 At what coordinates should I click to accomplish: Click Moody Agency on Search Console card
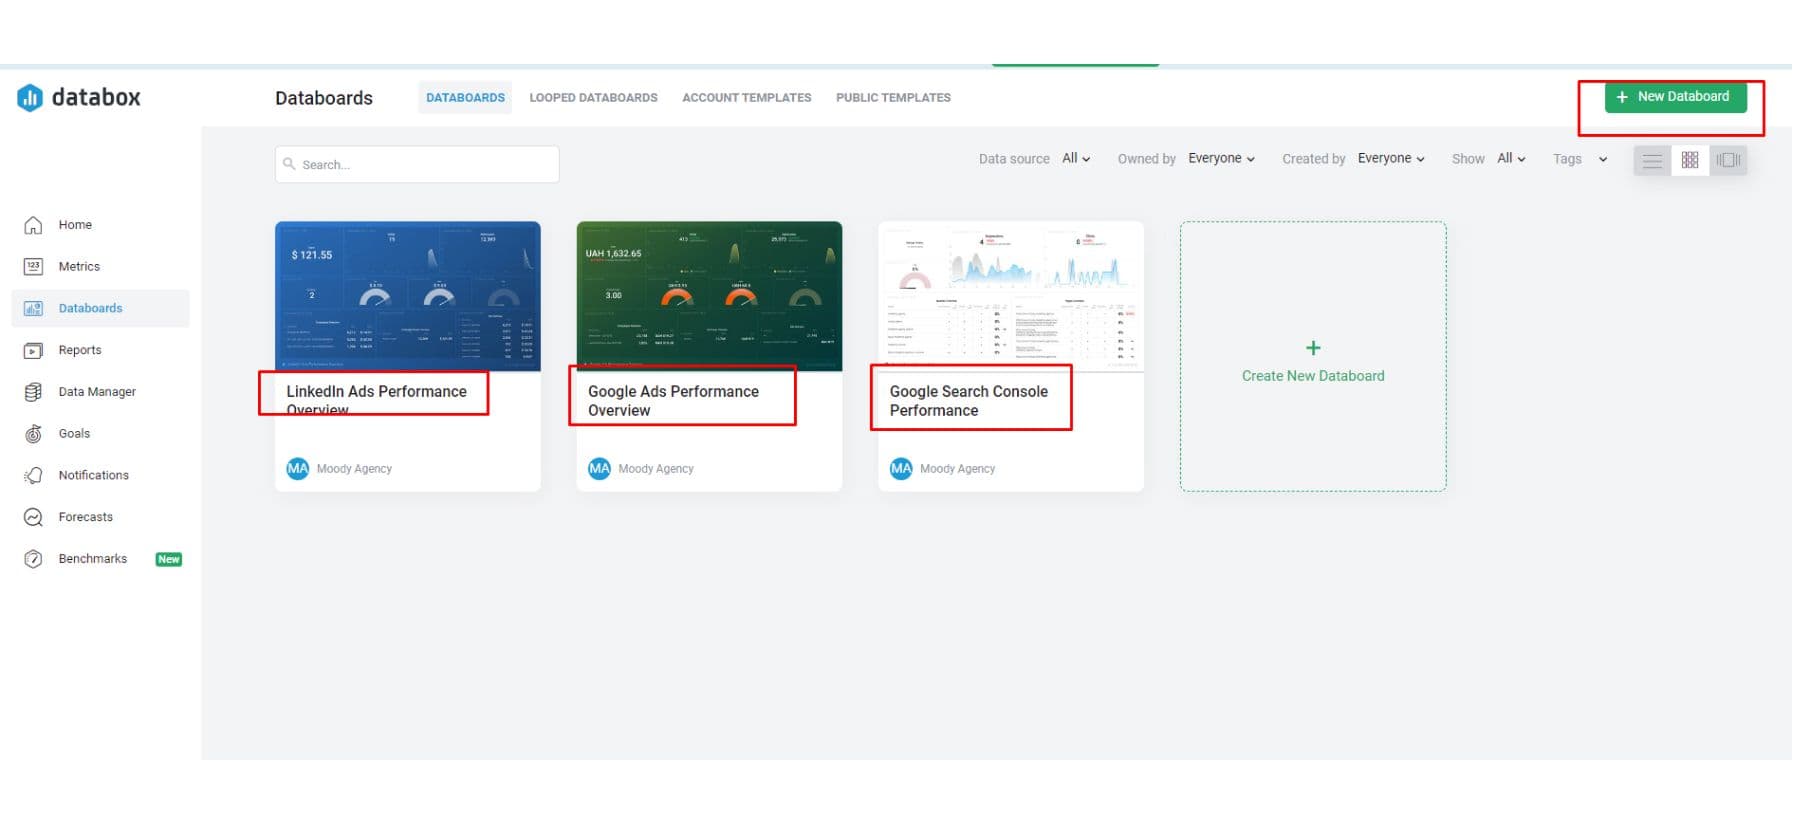pos(957,469)
